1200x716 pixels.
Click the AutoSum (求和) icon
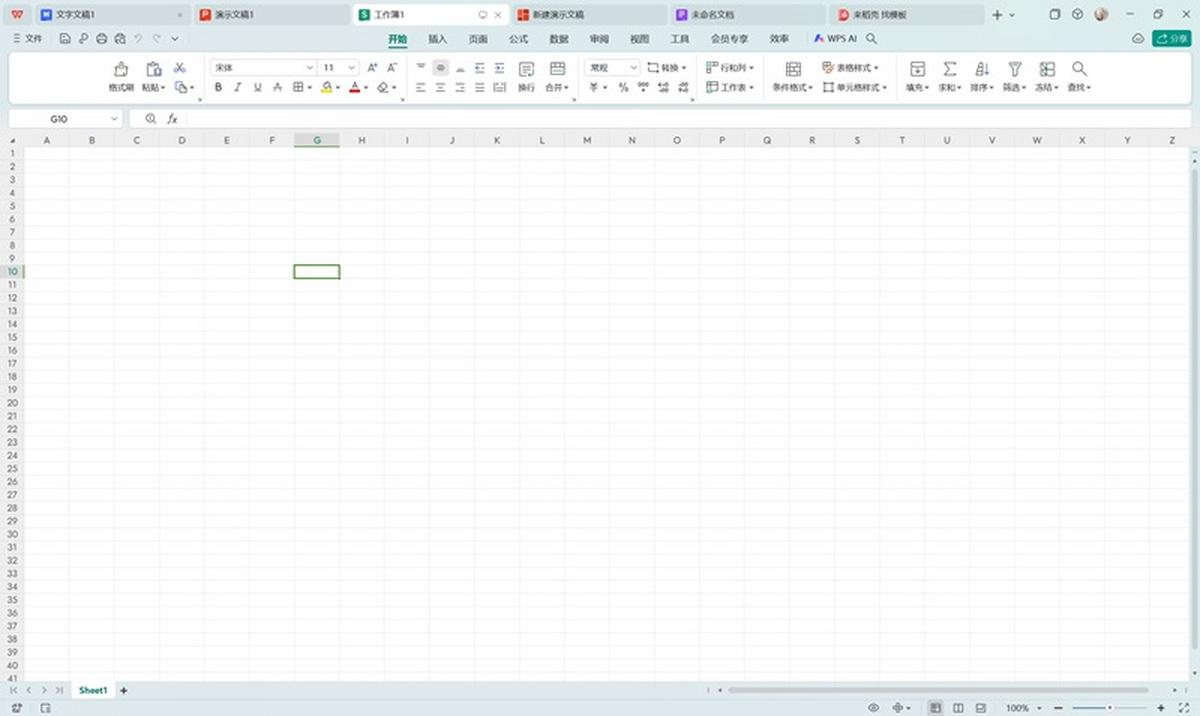click(948, 70)
